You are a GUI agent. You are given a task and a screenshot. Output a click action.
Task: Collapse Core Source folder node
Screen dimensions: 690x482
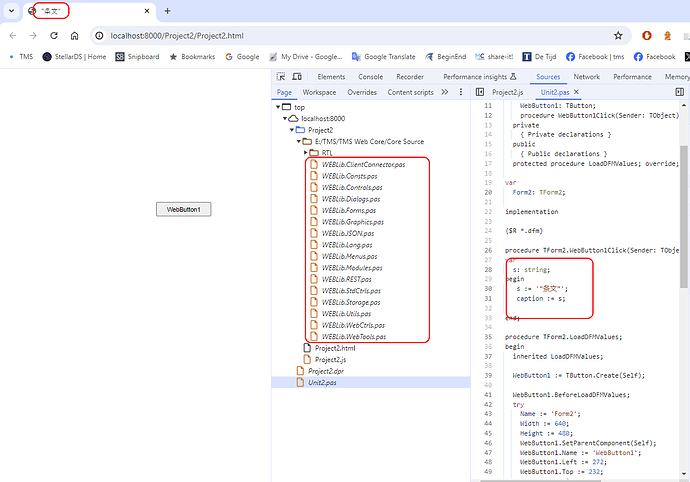coord(299,141)
